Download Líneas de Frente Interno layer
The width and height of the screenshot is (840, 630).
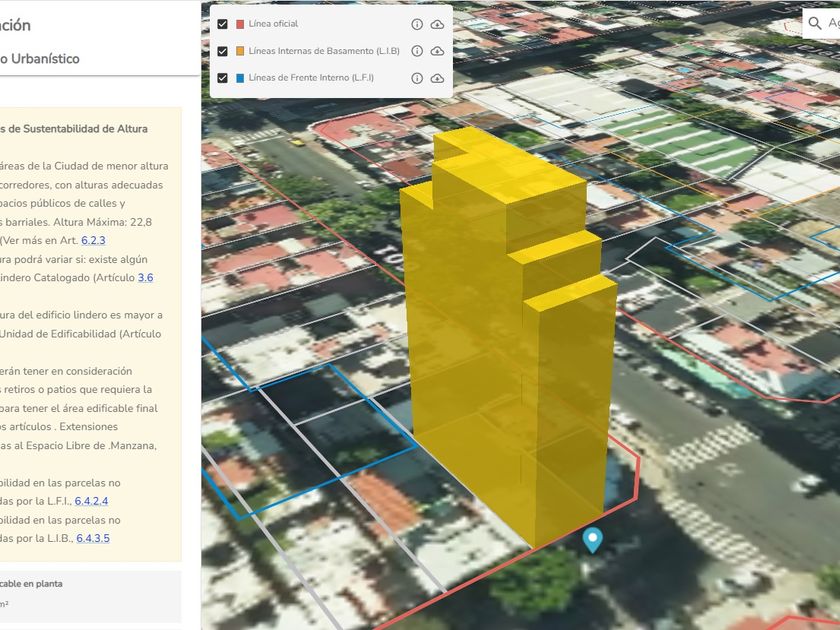coord(437,78)
